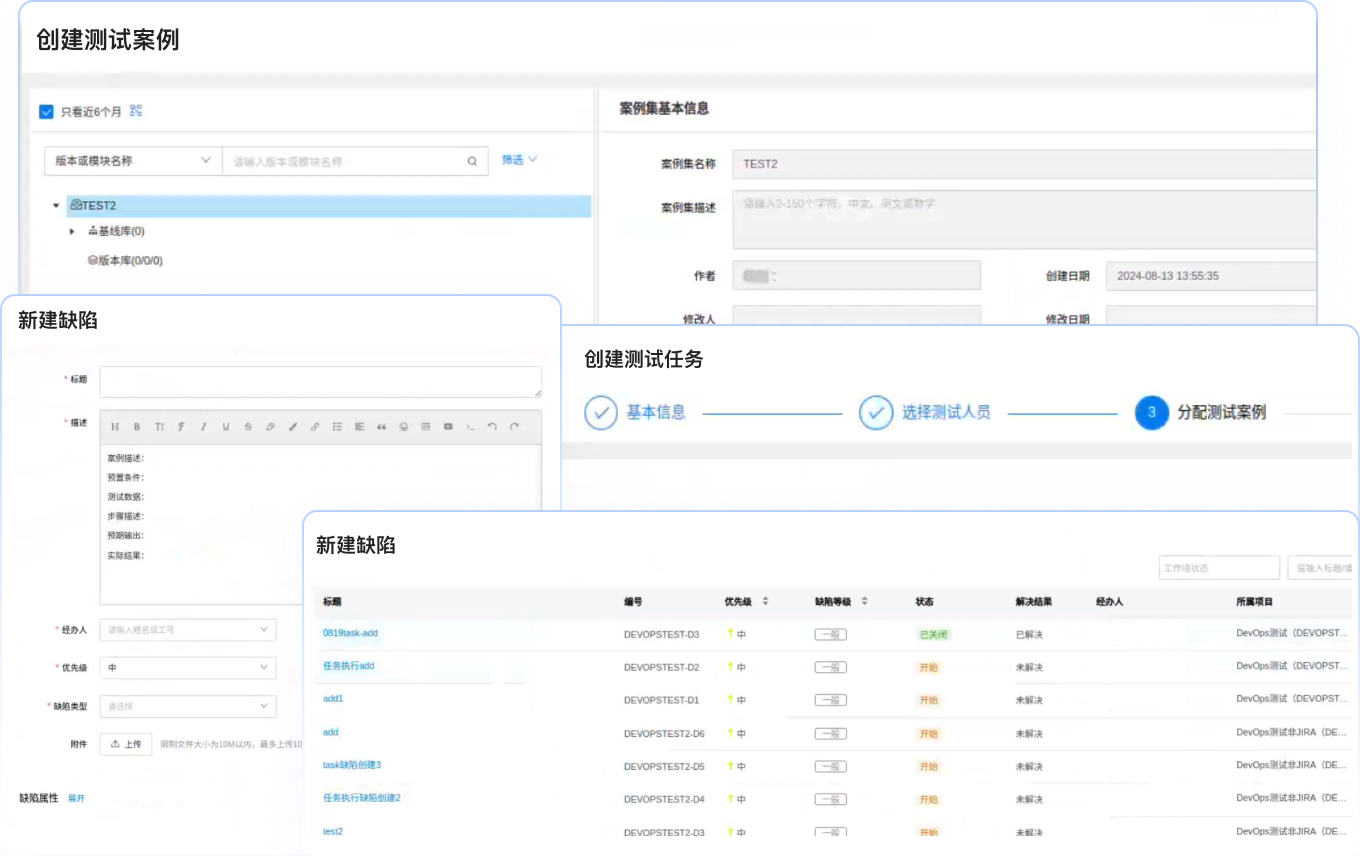Image resolution: width=1360 pixels, height=856 pixels.
Task: Expand the 基线库(0) tree node arrow
Action: click(x=72, y=232)
